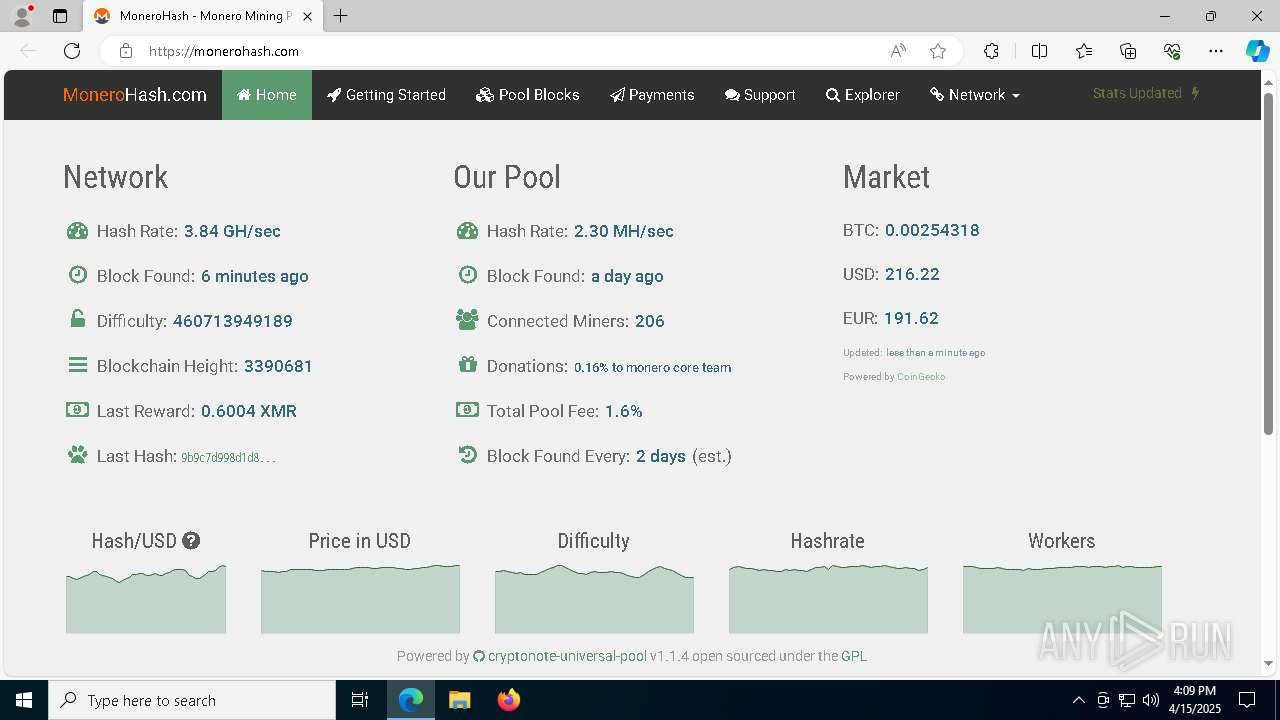Open the Explorer page
1280x720 pixels.
(863, 95)
